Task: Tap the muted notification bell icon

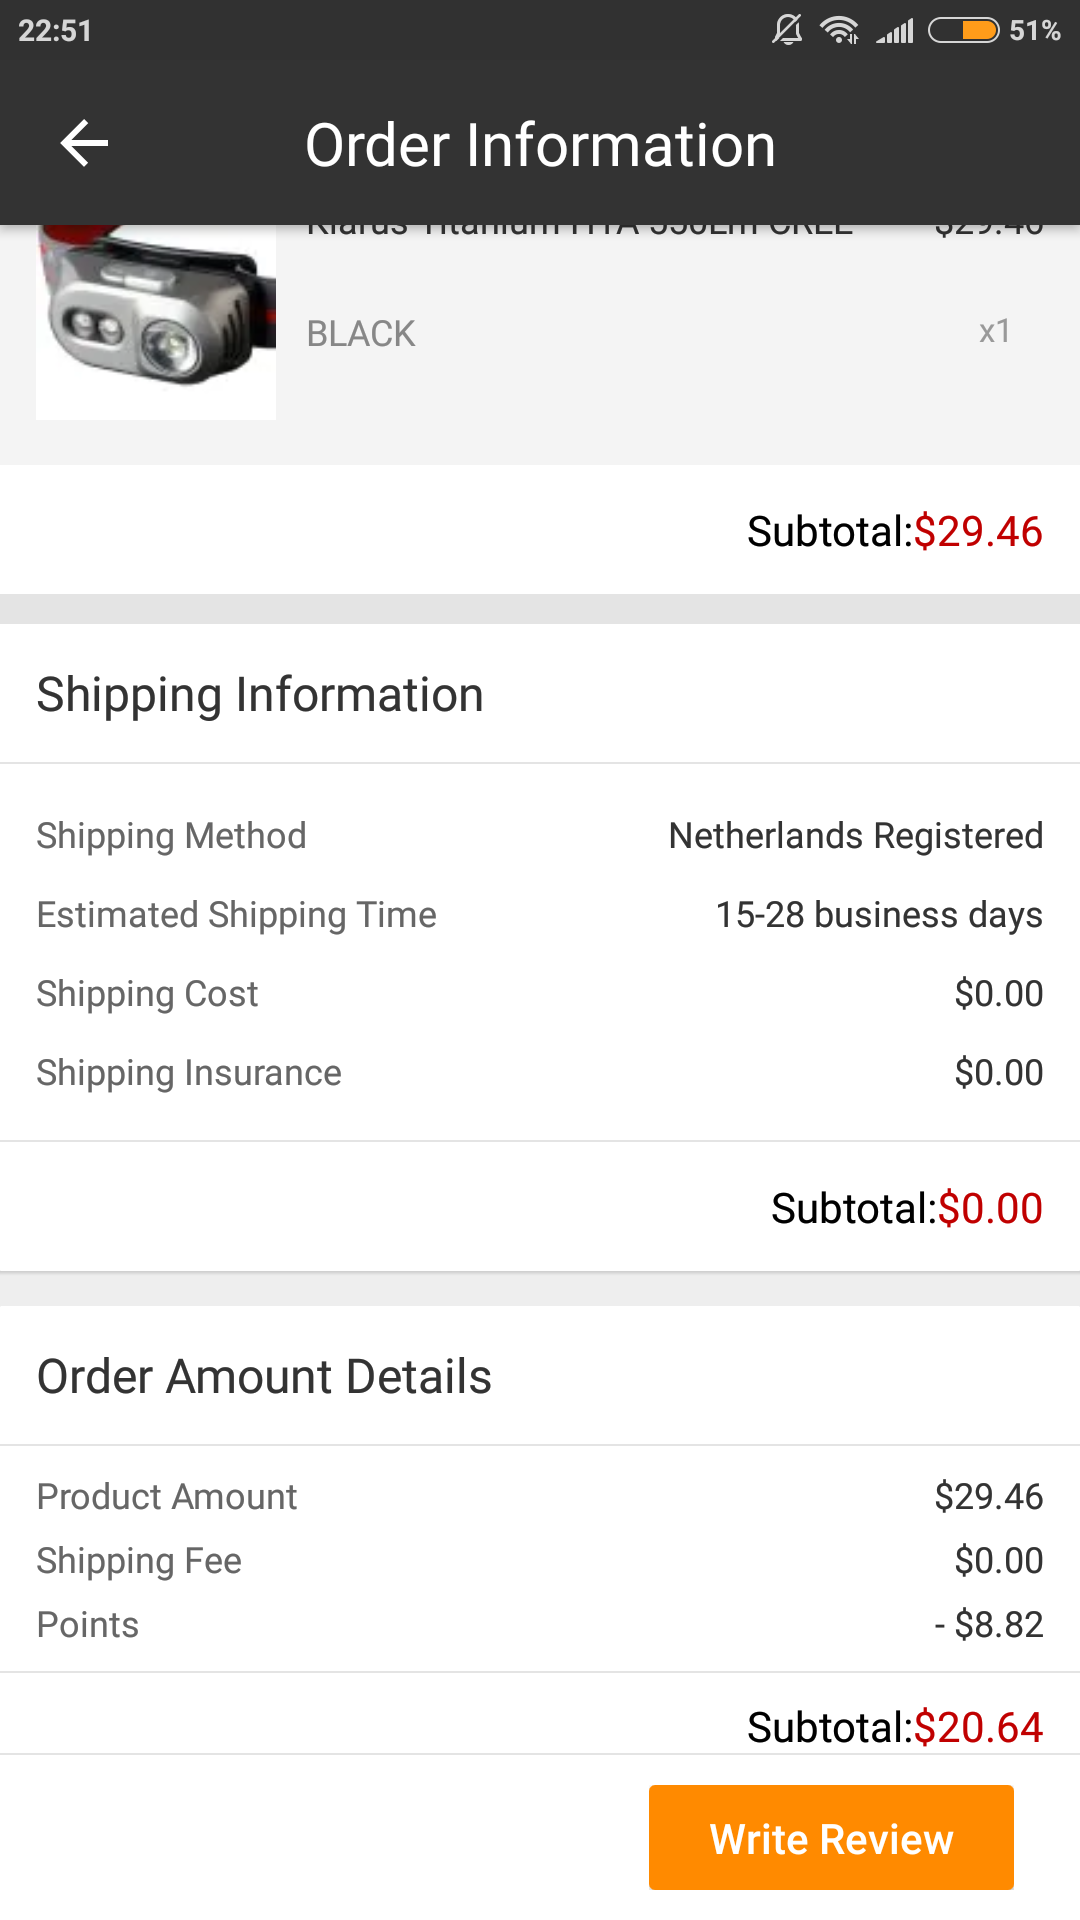Action: [x=787, y=30]
